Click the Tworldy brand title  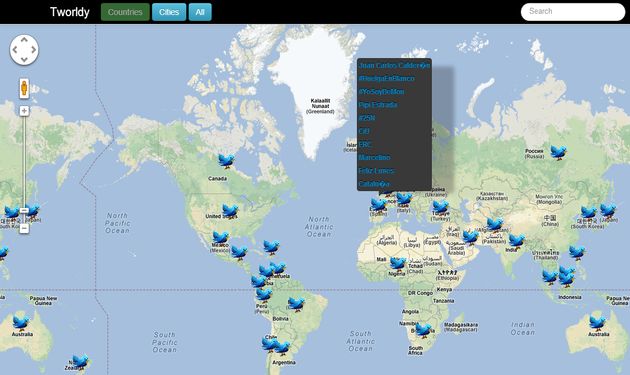click(x=70, y=12)
